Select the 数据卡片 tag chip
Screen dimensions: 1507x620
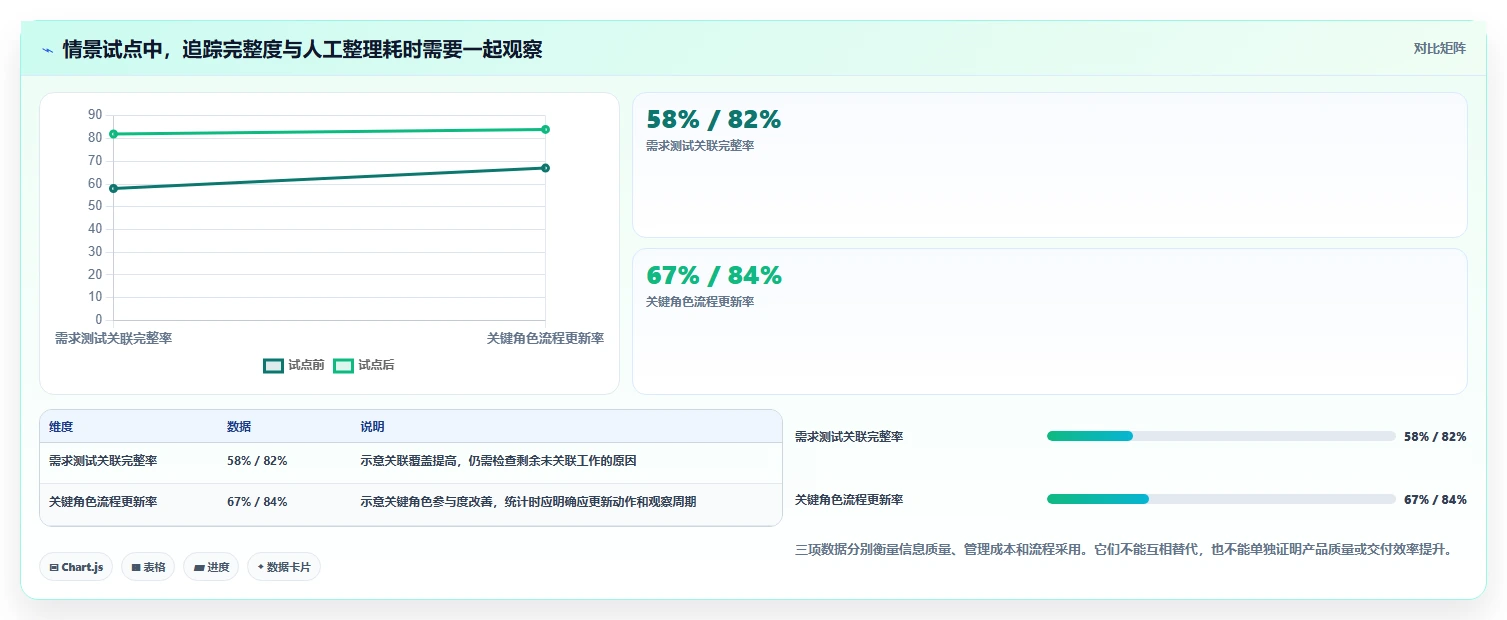(284, 567)
